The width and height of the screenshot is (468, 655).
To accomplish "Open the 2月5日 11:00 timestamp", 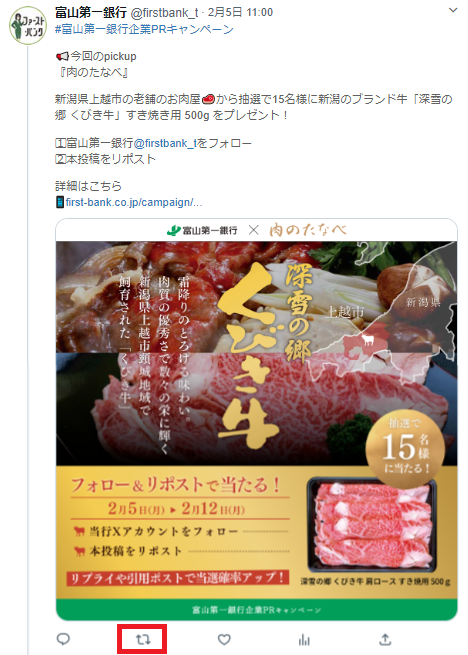I will (x=240, y=13).
